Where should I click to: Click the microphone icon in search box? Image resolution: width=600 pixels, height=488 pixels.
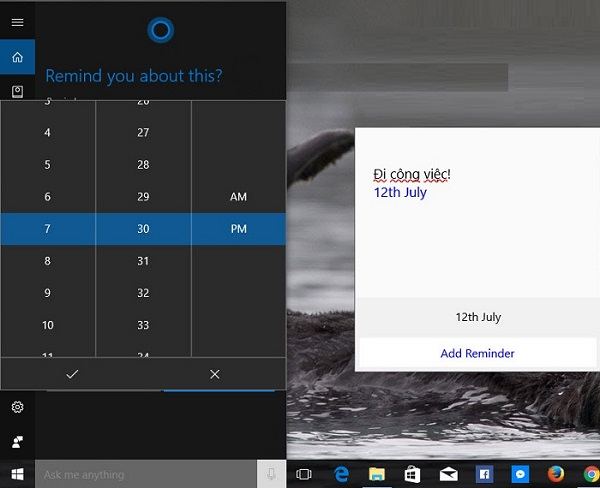pyautogui.click(x=271, y=474)
